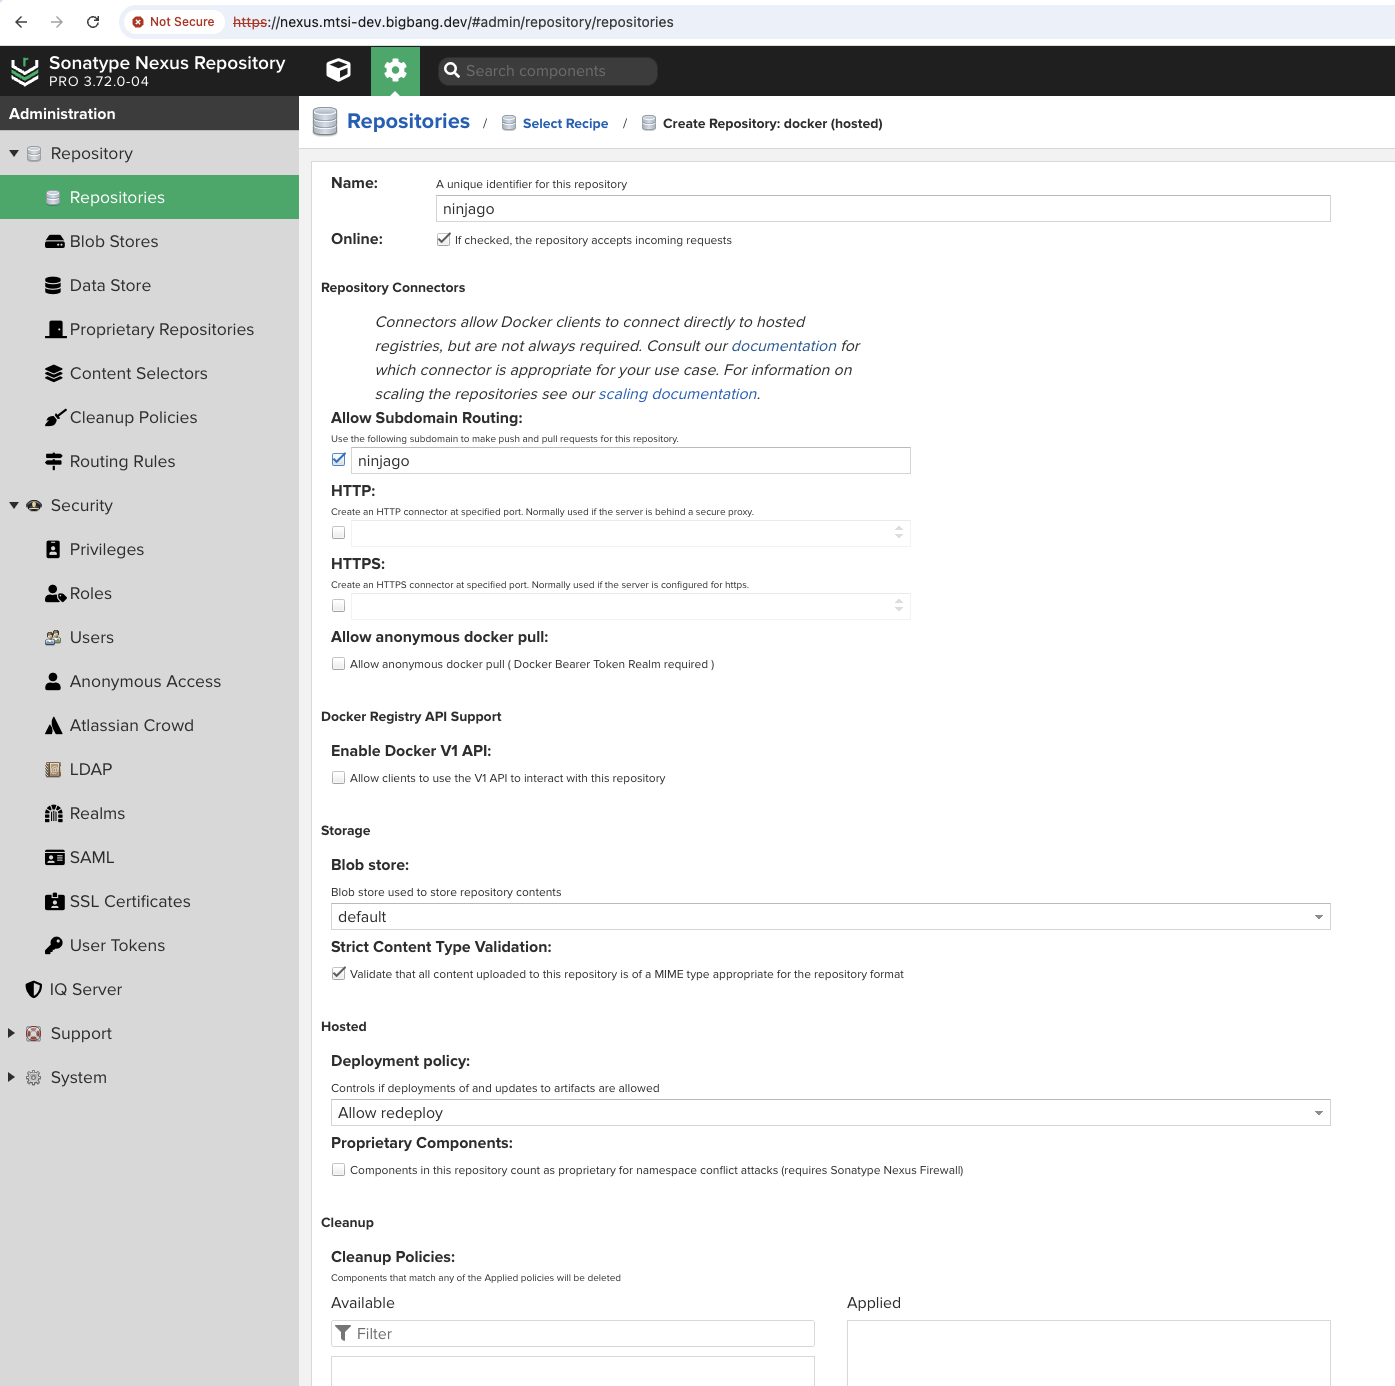
Task: Click the LDAP book icon
Action: (53, 770)
